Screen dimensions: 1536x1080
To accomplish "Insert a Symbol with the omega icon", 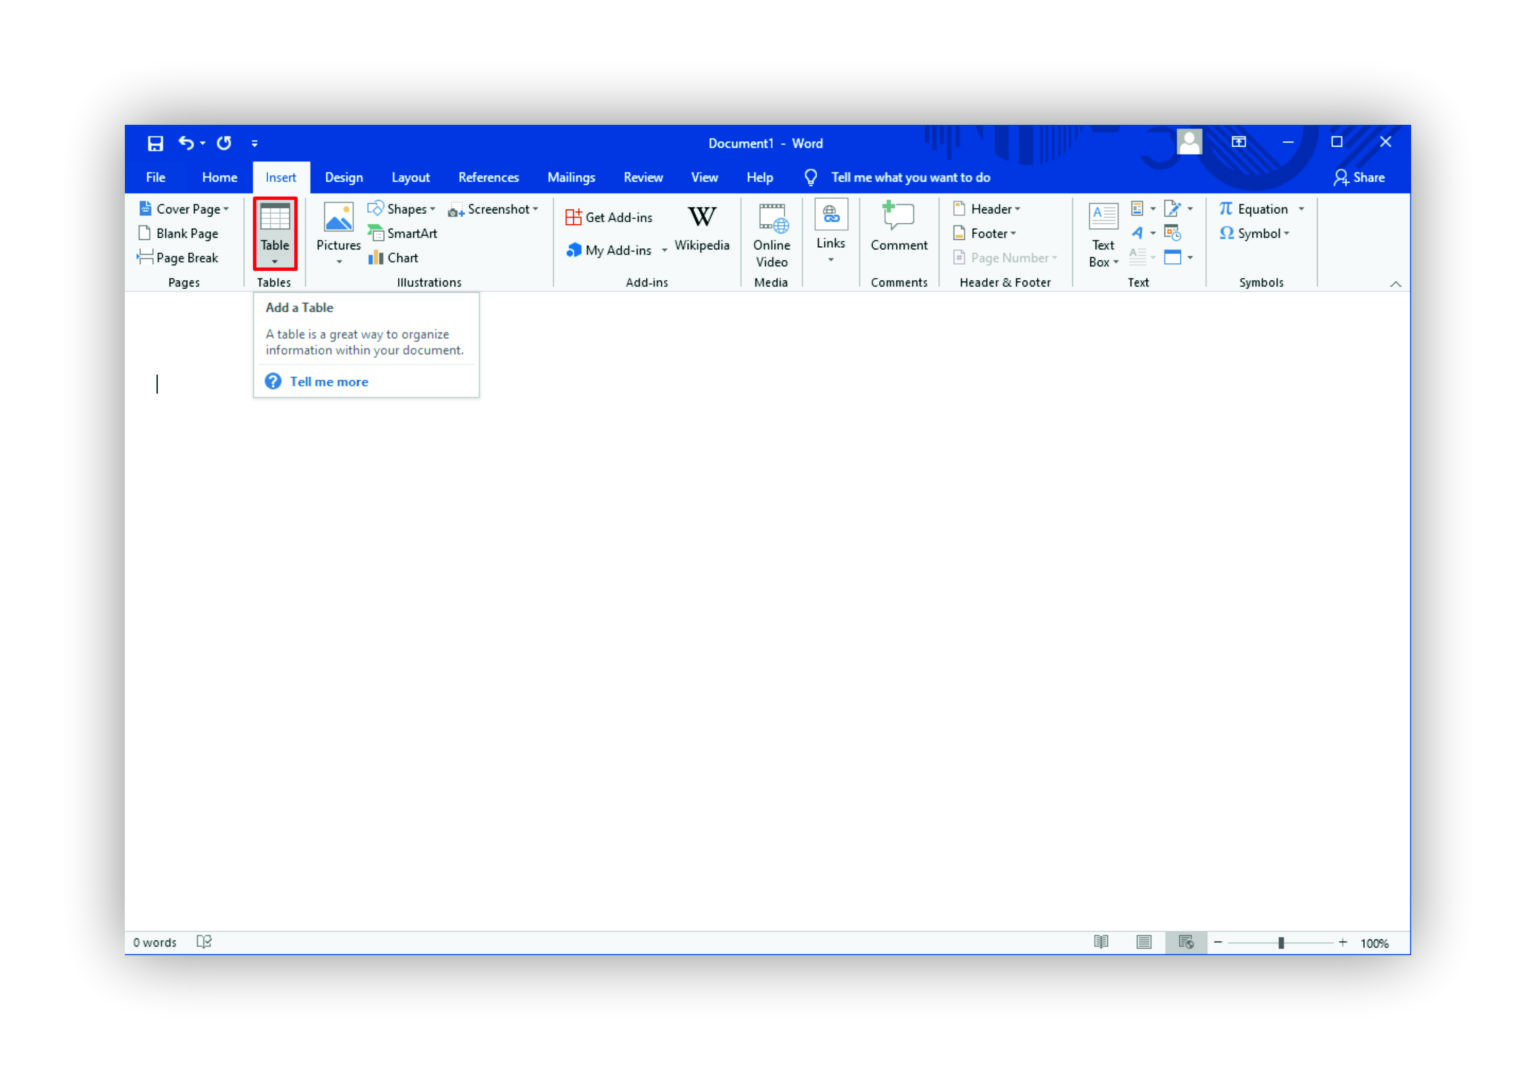I will point(1253,233).
